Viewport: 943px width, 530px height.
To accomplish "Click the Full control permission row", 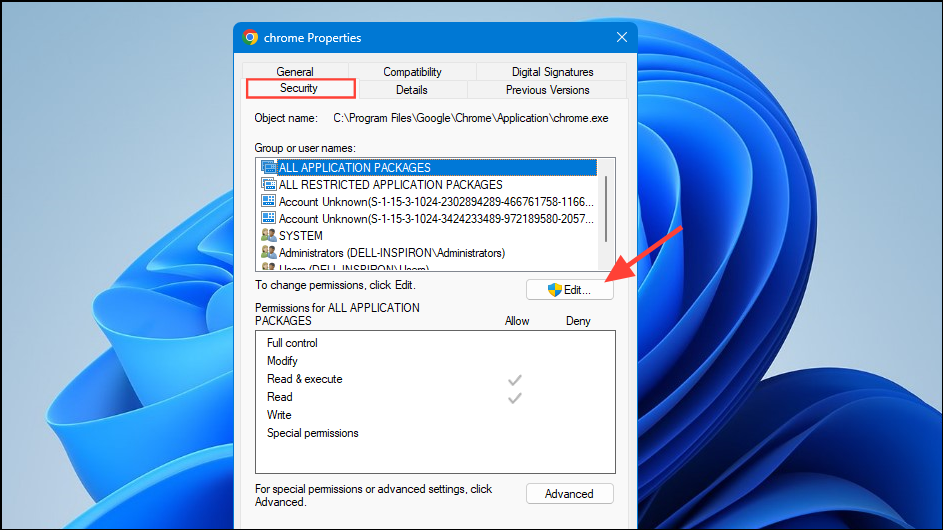I will (434, 343).
